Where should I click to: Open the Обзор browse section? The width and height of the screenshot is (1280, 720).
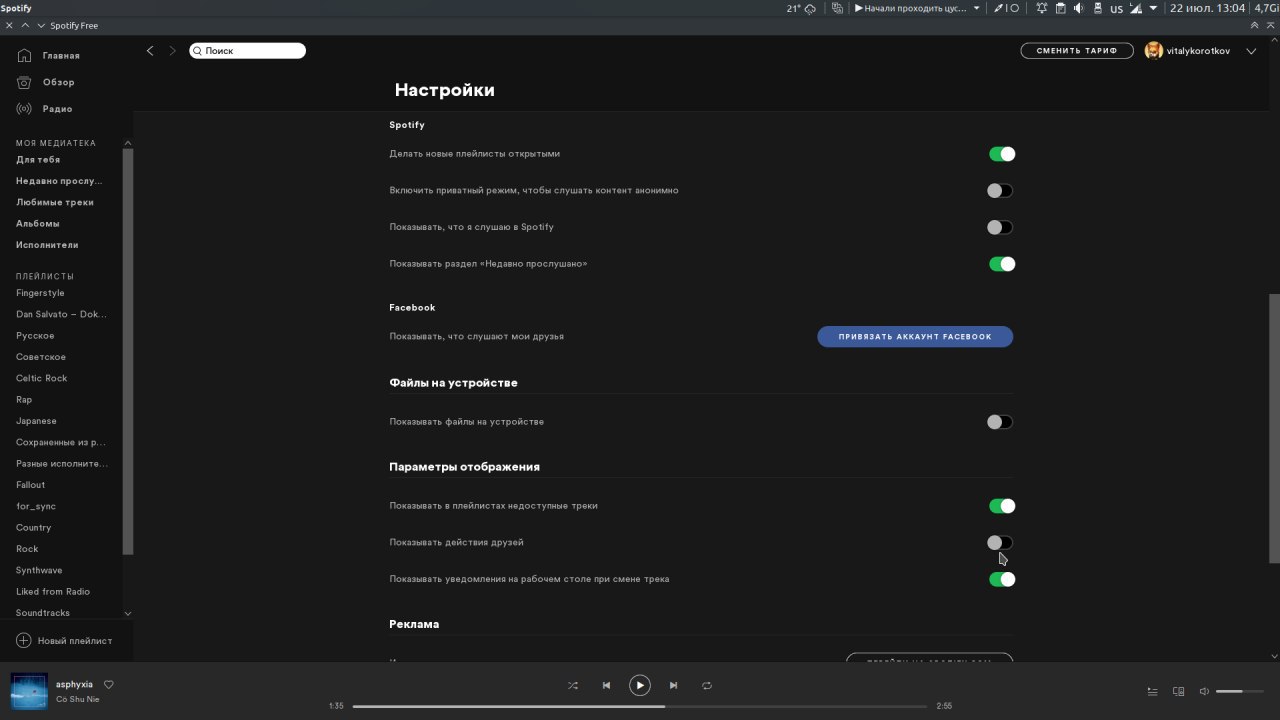tap(46, 82)
